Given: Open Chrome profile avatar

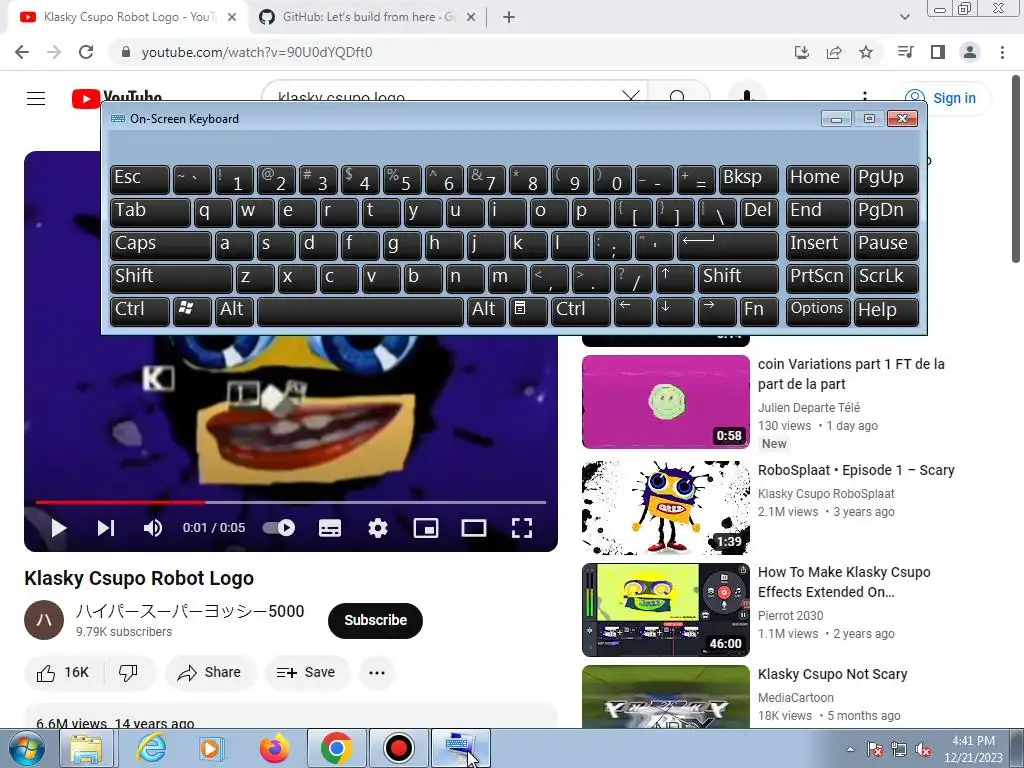Looking at the screenshot, I should pos(970,52).
